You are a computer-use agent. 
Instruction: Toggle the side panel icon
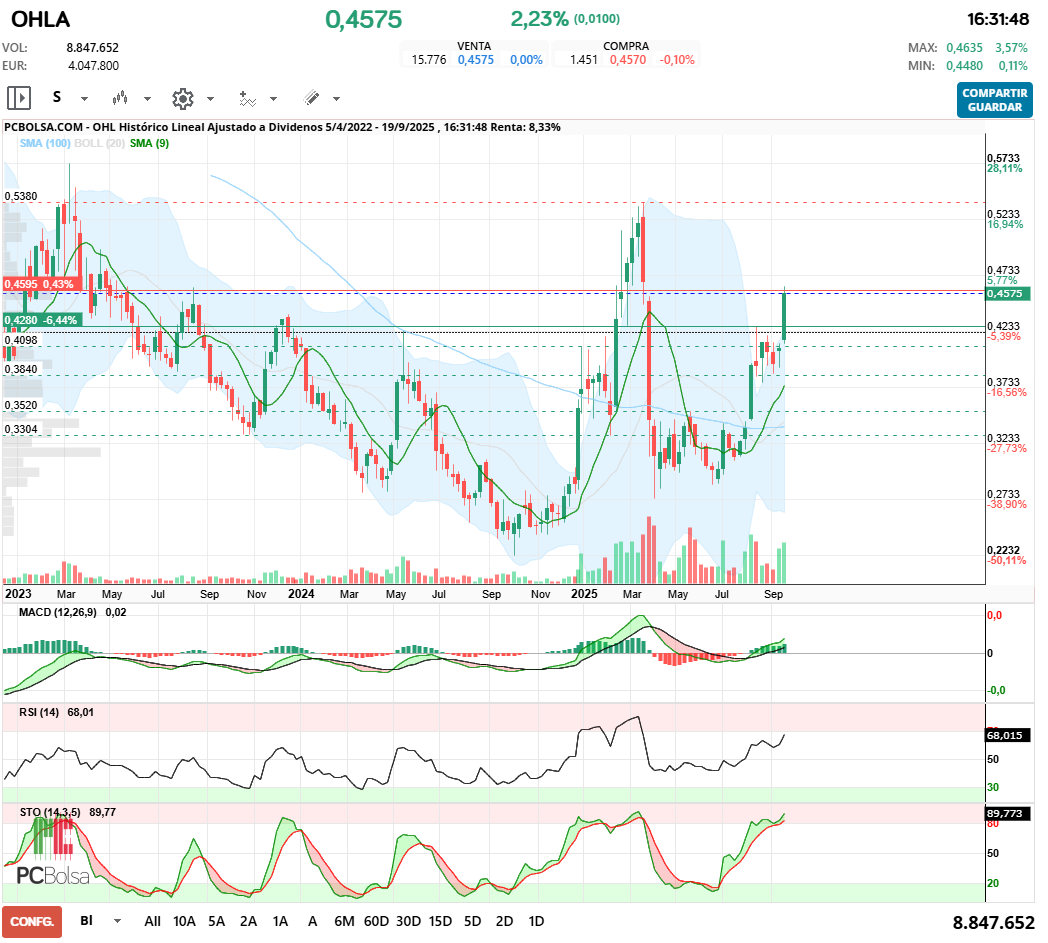(19, 98)
